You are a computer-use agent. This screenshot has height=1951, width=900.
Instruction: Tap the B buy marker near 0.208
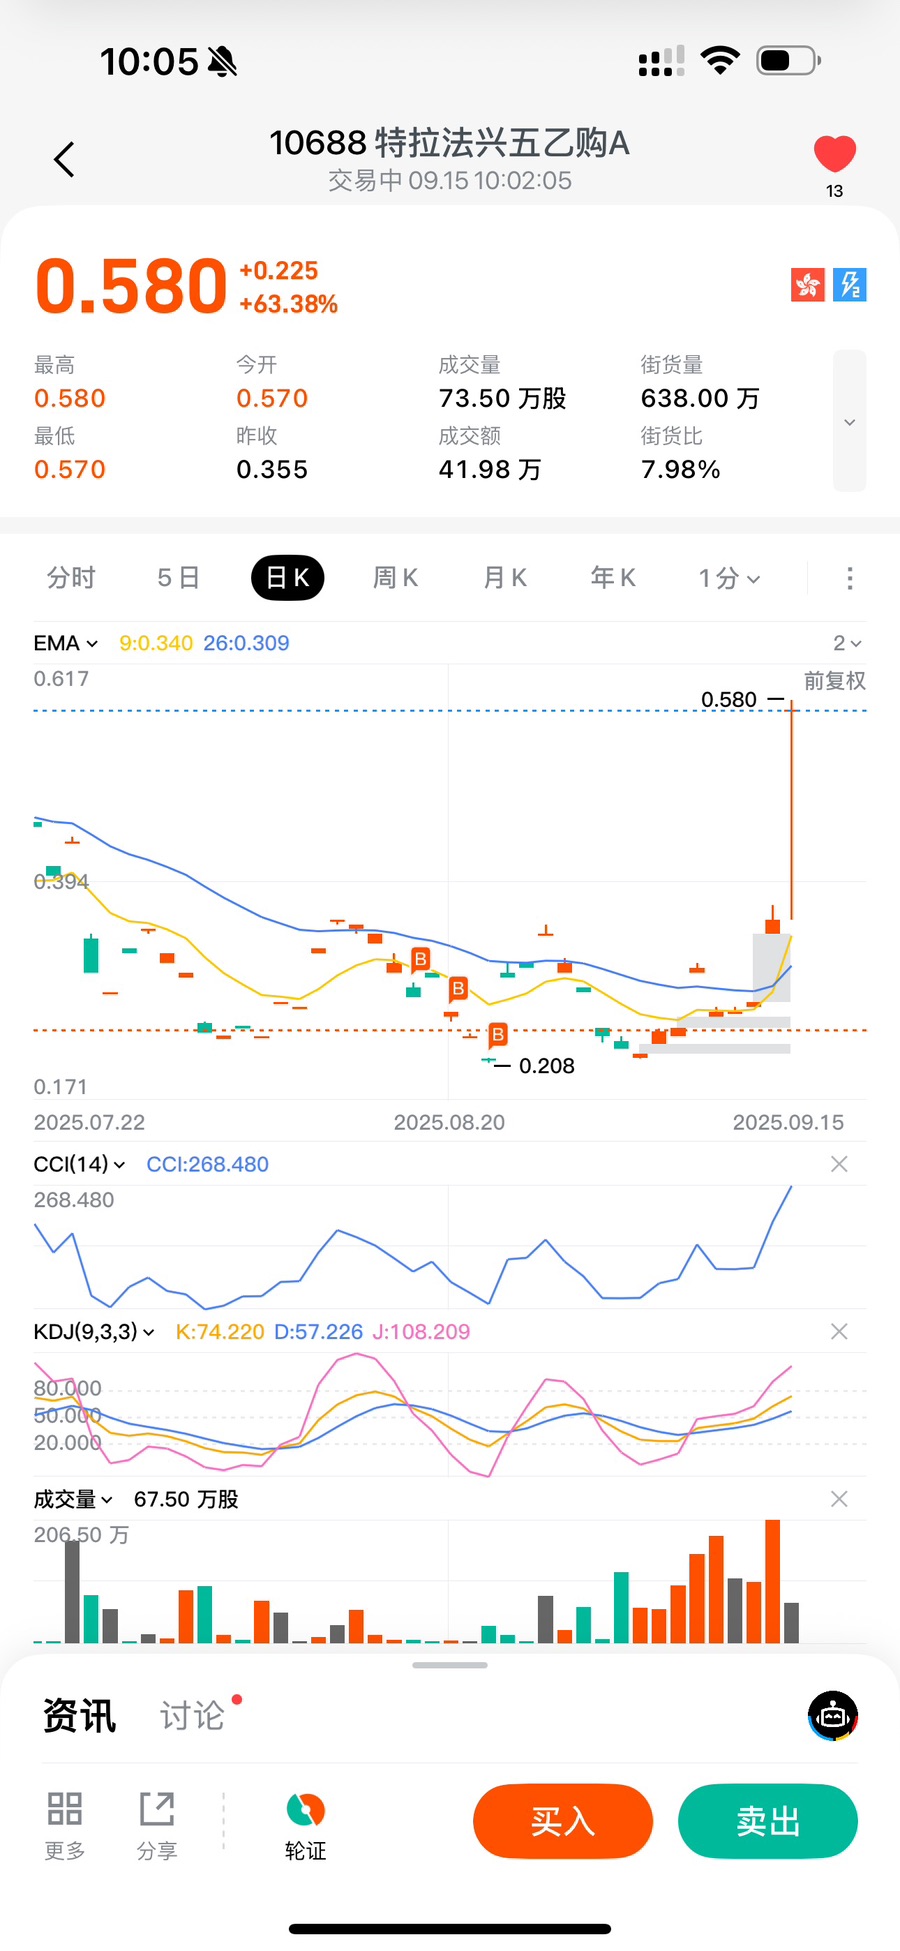(x=498, y=1035)
